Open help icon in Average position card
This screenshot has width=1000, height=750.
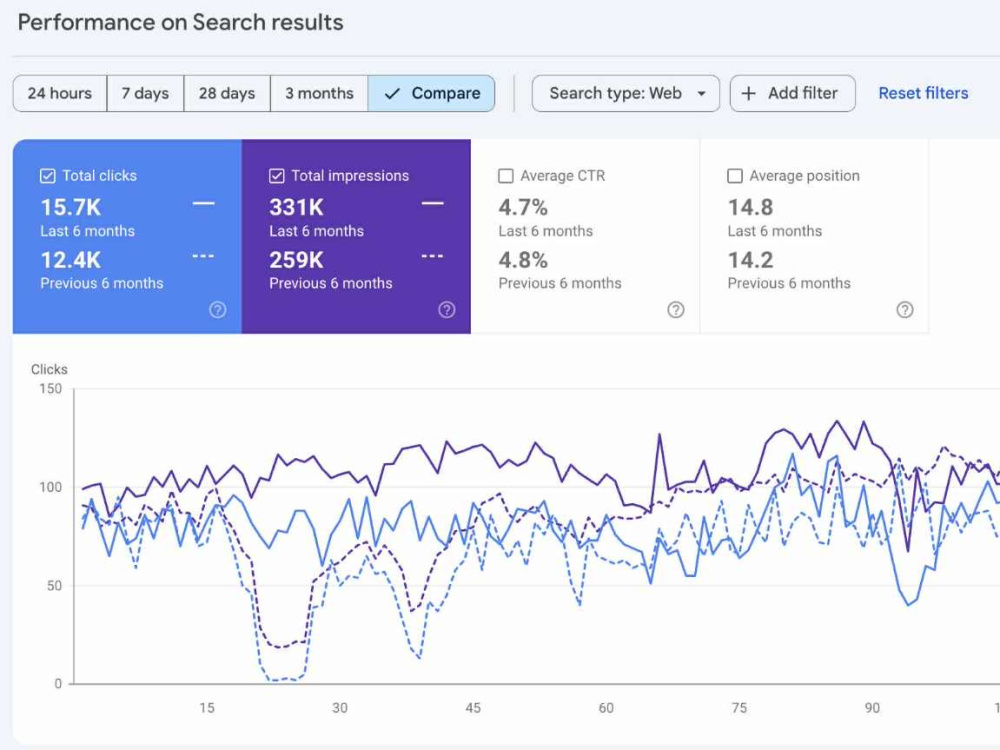coord(904,310)
